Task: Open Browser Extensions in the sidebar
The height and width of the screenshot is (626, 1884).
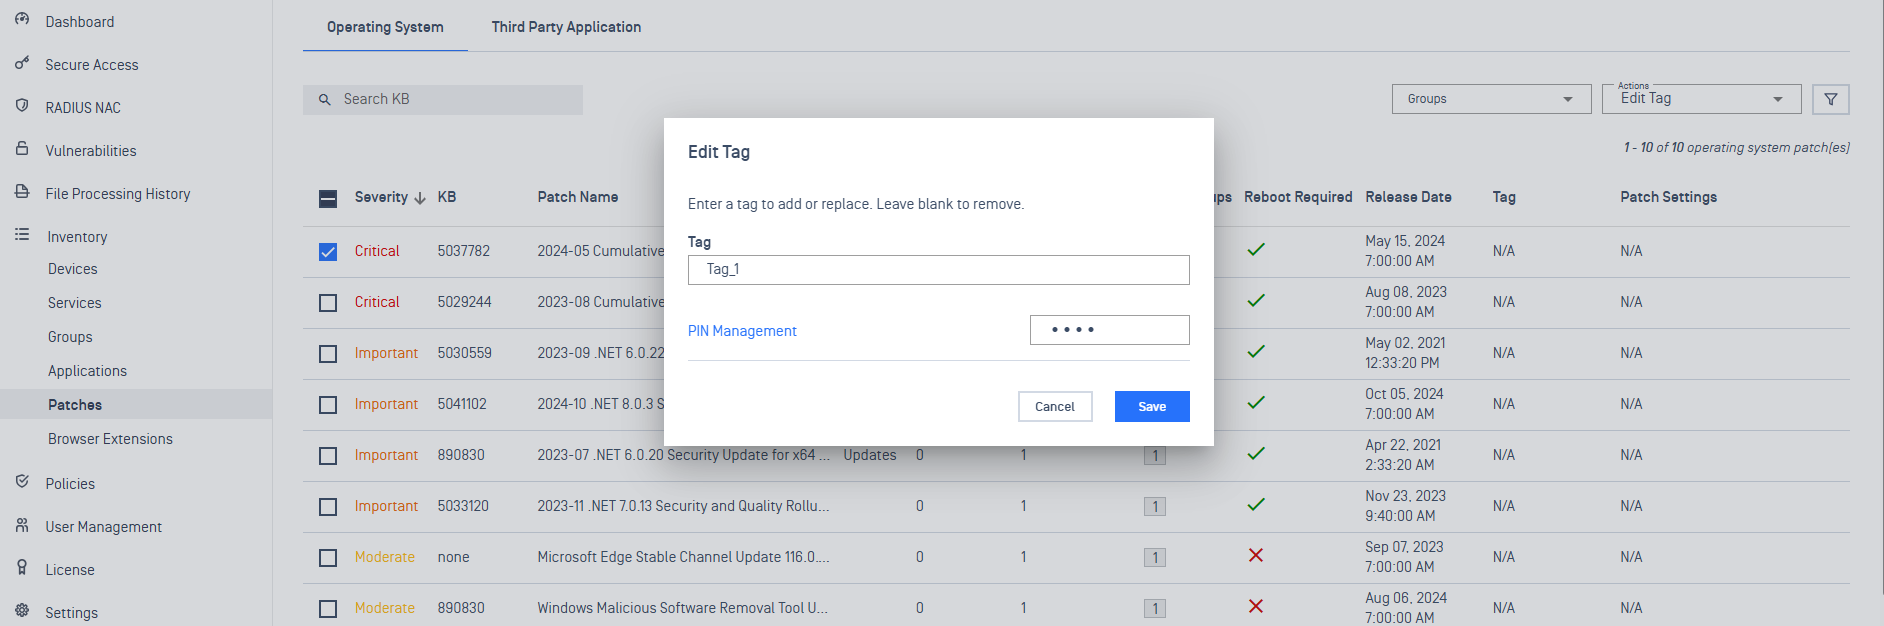Action: (x=110, y=439)
